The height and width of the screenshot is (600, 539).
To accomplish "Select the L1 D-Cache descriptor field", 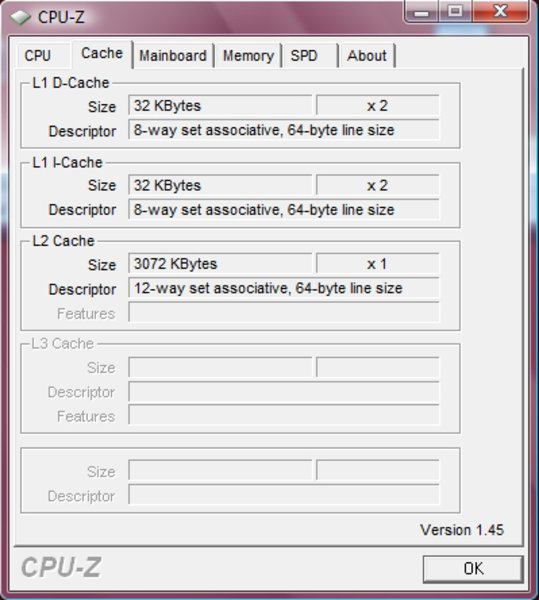I will pyautogui.click(x=284, y=130).
